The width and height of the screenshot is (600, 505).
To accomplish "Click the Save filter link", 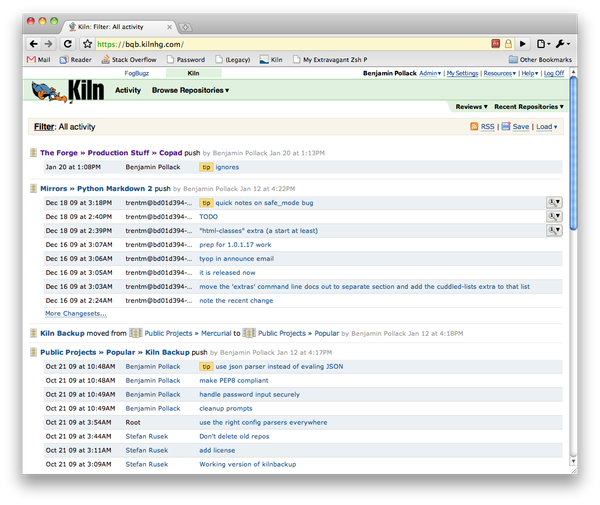I will pyautogui.click(x=521, y=127).
